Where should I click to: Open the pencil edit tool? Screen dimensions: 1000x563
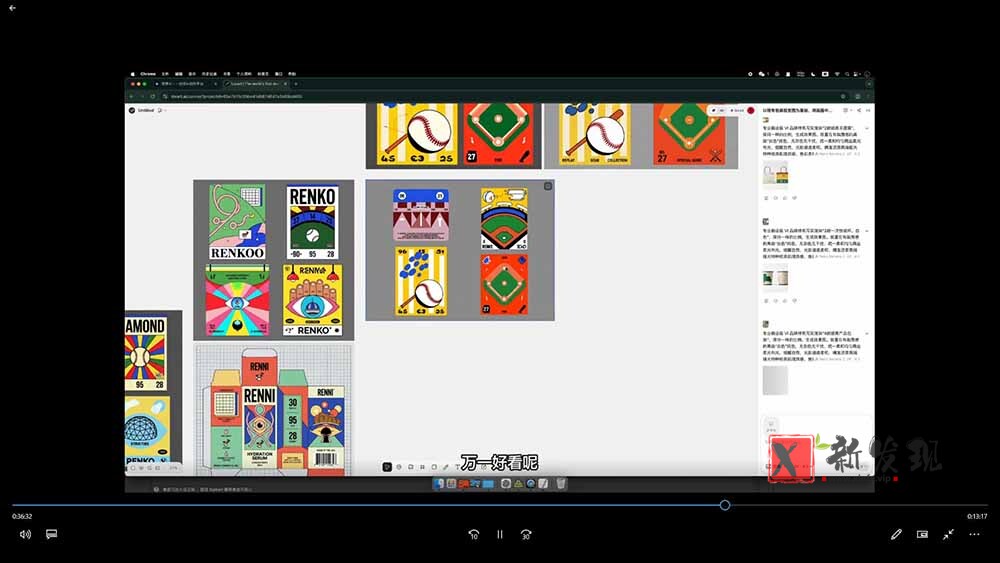pyautogui.click(x=896, y=534)
